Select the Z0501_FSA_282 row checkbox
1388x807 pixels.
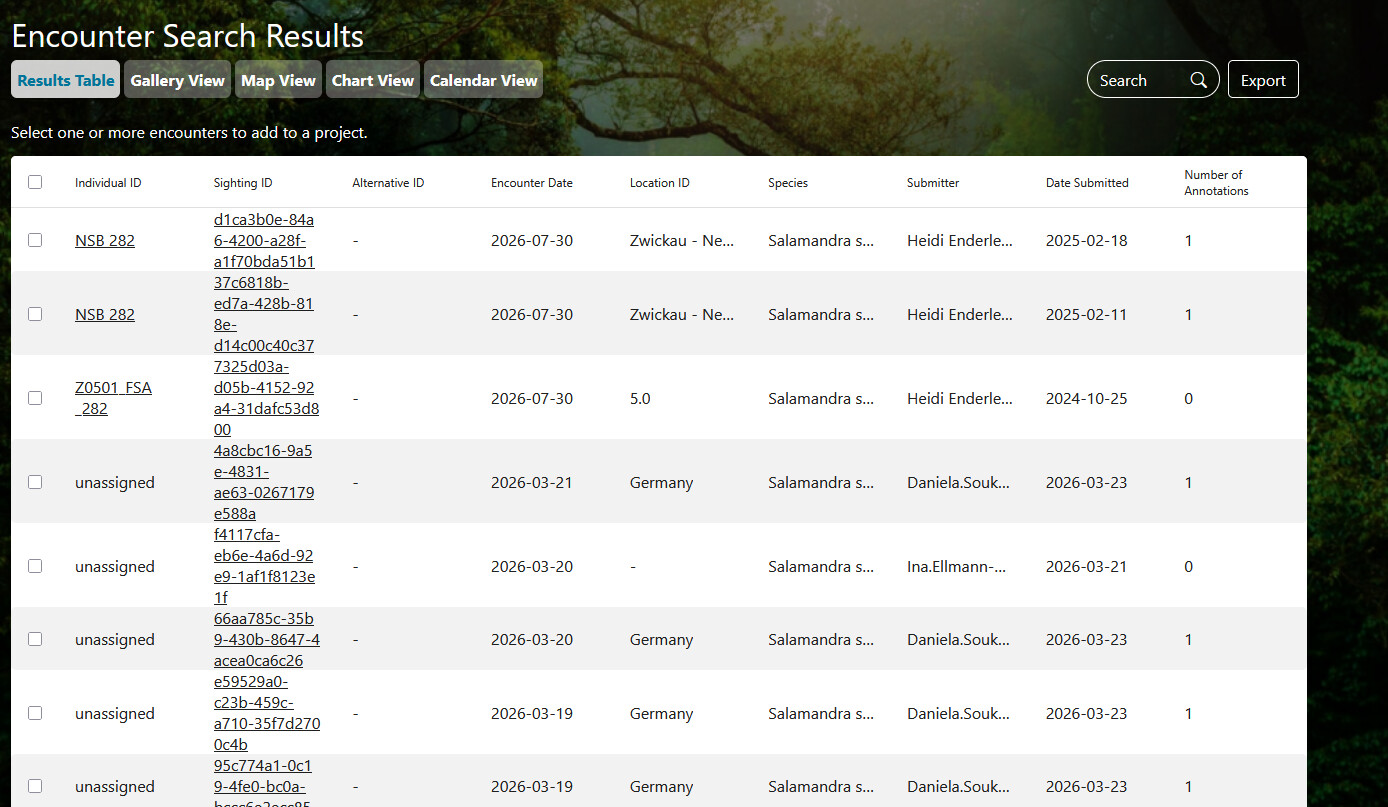coord(35,398)
